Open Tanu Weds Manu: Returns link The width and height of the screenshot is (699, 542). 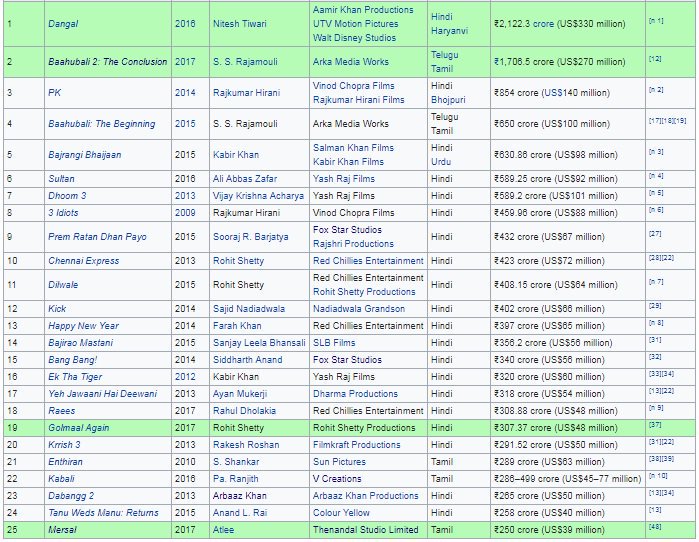click(x=103, y=513)
